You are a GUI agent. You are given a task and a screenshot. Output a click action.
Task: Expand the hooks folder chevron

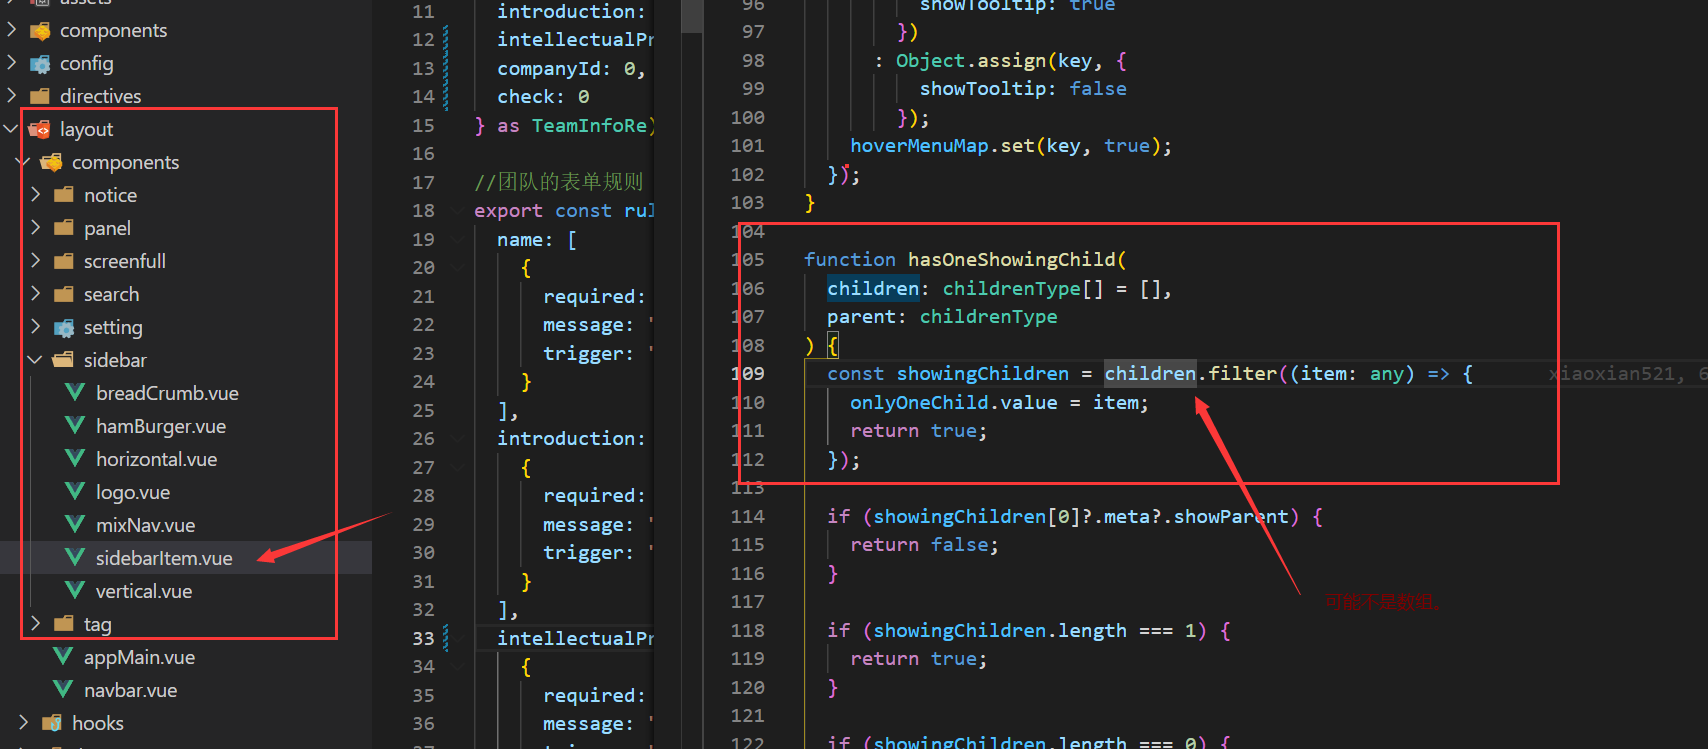(x=23, y=722)
